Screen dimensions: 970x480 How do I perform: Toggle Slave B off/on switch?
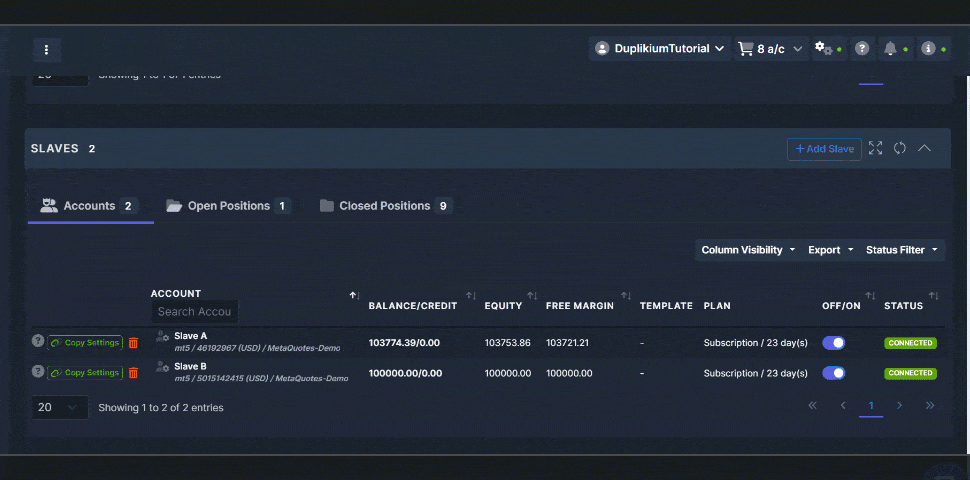pyautogui.click(x=833, y=373)
